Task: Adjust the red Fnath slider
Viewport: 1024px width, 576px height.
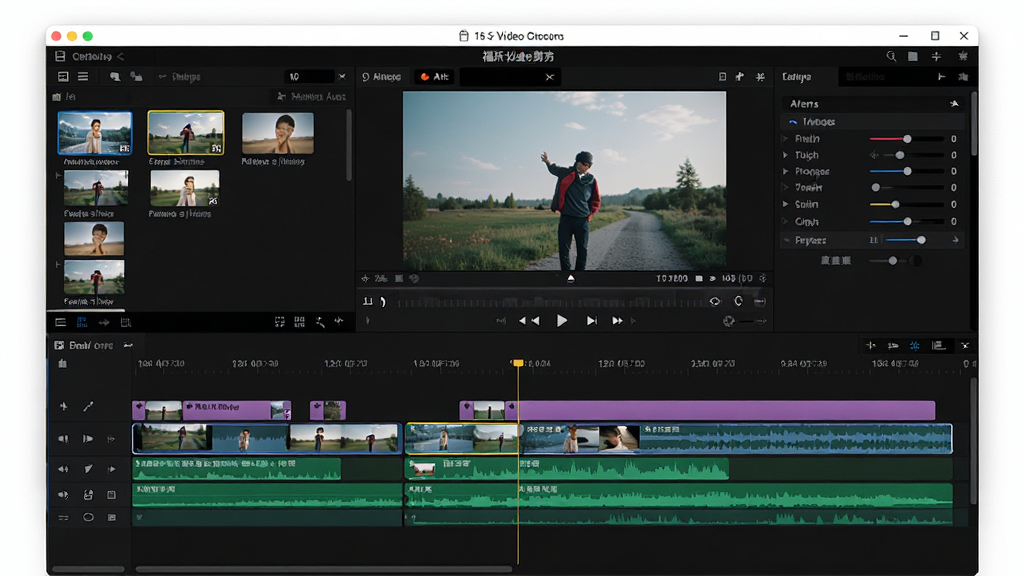Action: (x=907, y=138)
